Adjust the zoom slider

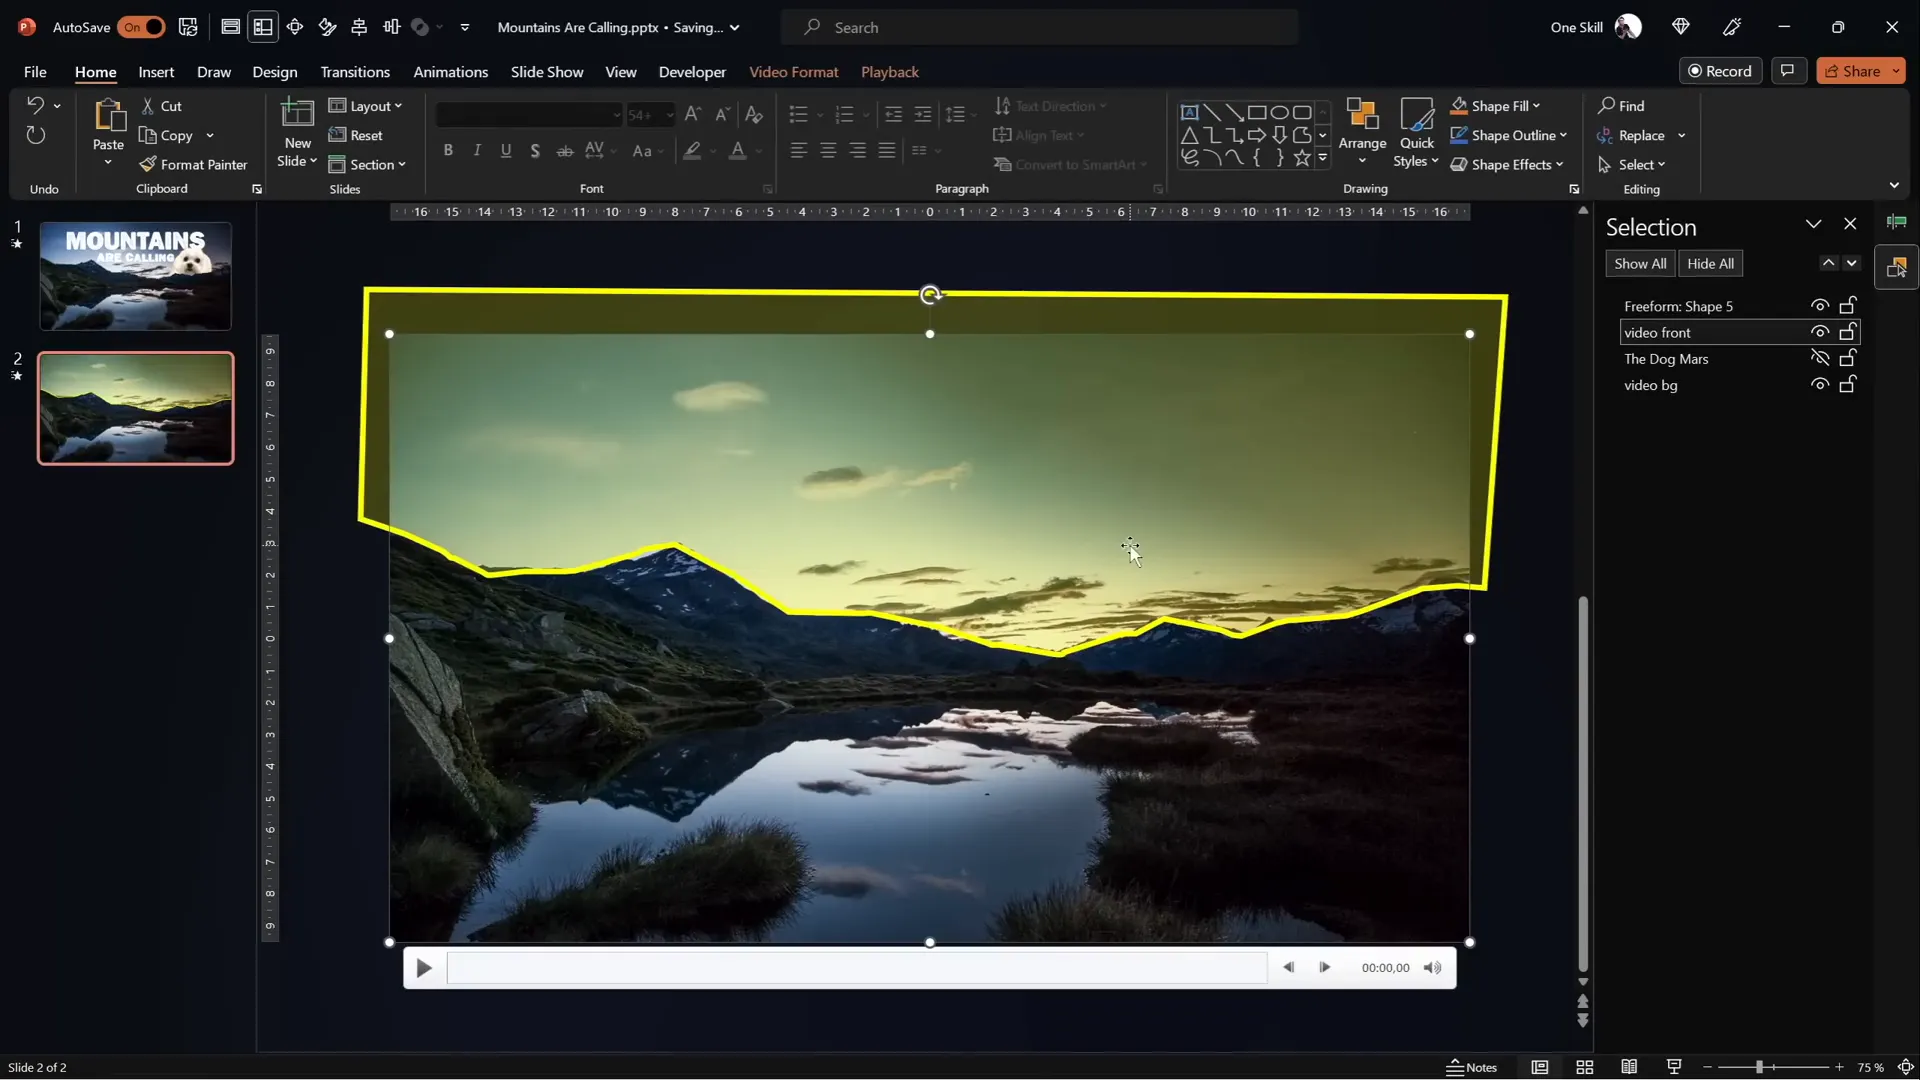click(1759, 1067)
